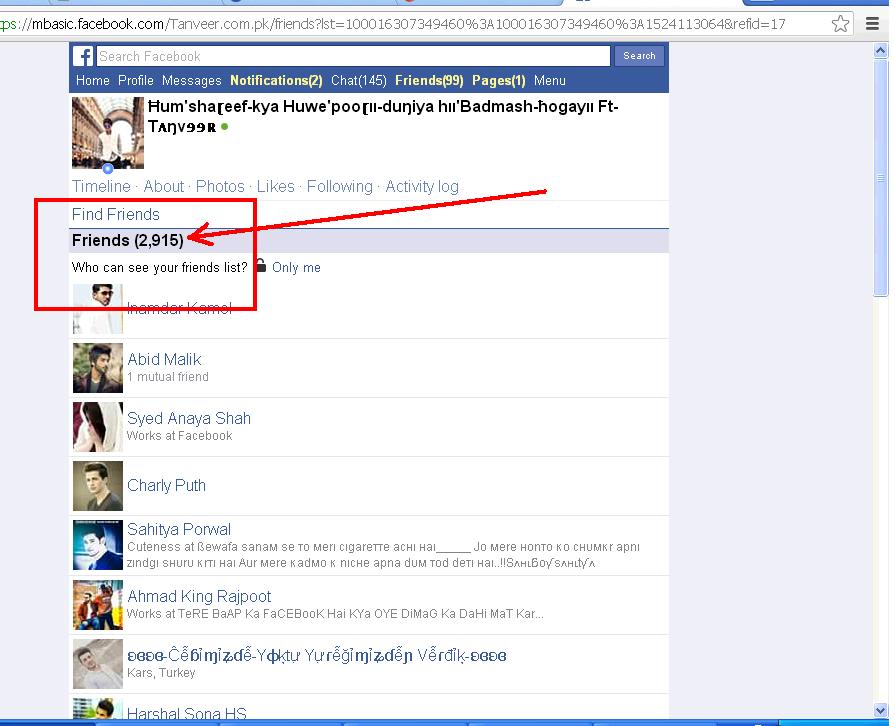Open Chat(145)

click(359, 80)
